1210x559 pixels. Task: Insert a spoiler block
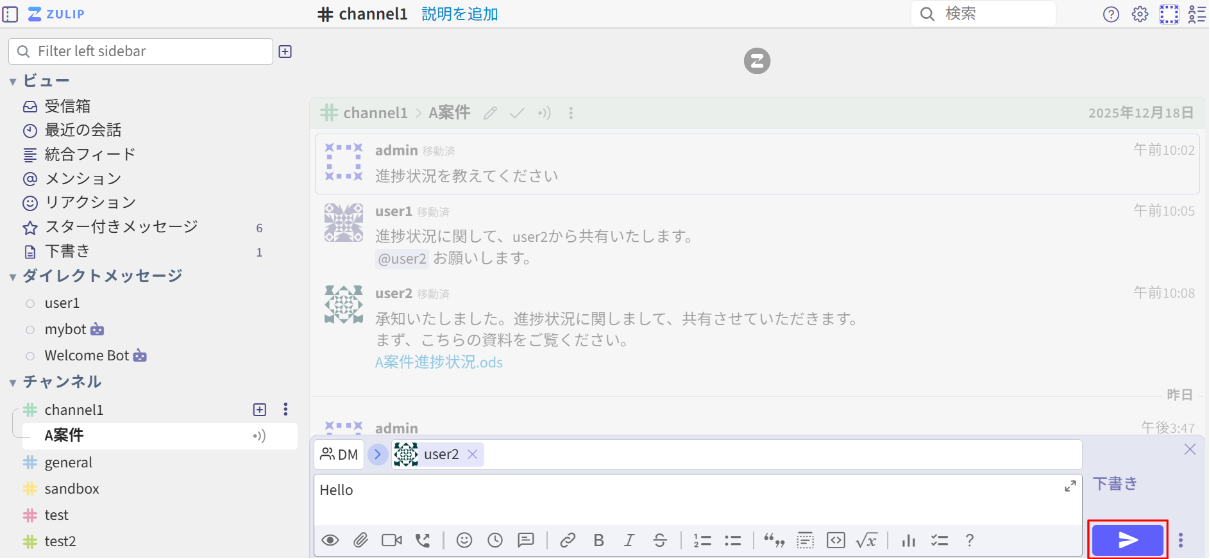tap(805, 540)
